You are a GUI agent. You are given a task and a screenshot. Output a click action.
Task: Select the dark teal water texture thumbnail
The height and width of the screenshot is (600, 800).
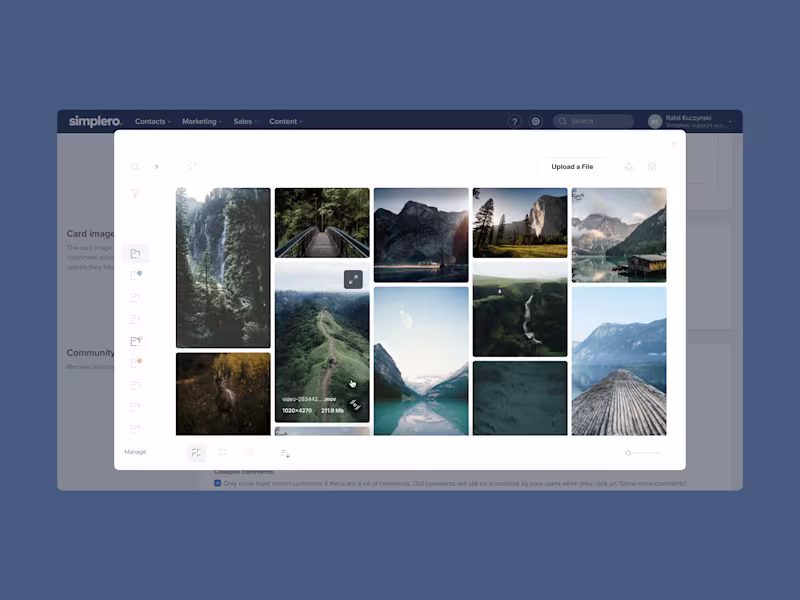[x=520, y=398]
